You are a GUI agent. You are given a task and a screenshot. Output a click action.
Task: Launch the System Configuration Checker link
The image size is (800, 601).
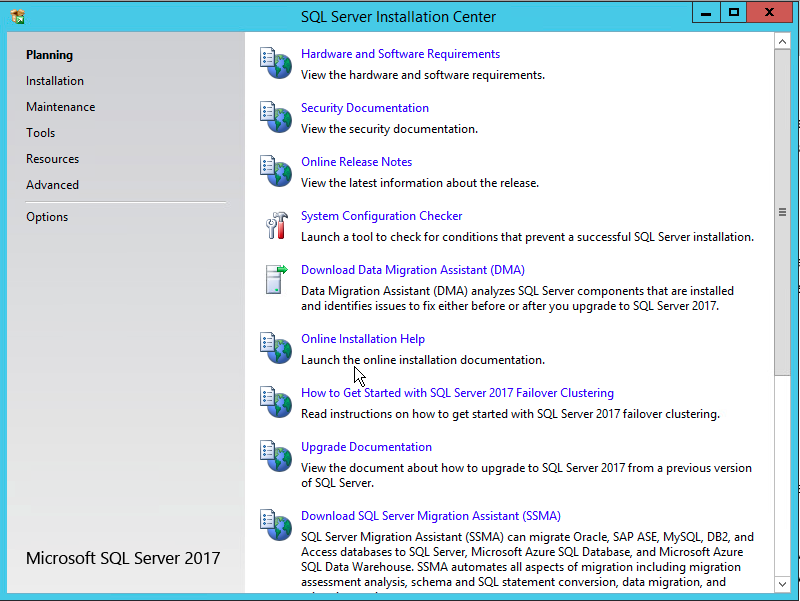tap(381, 216)
